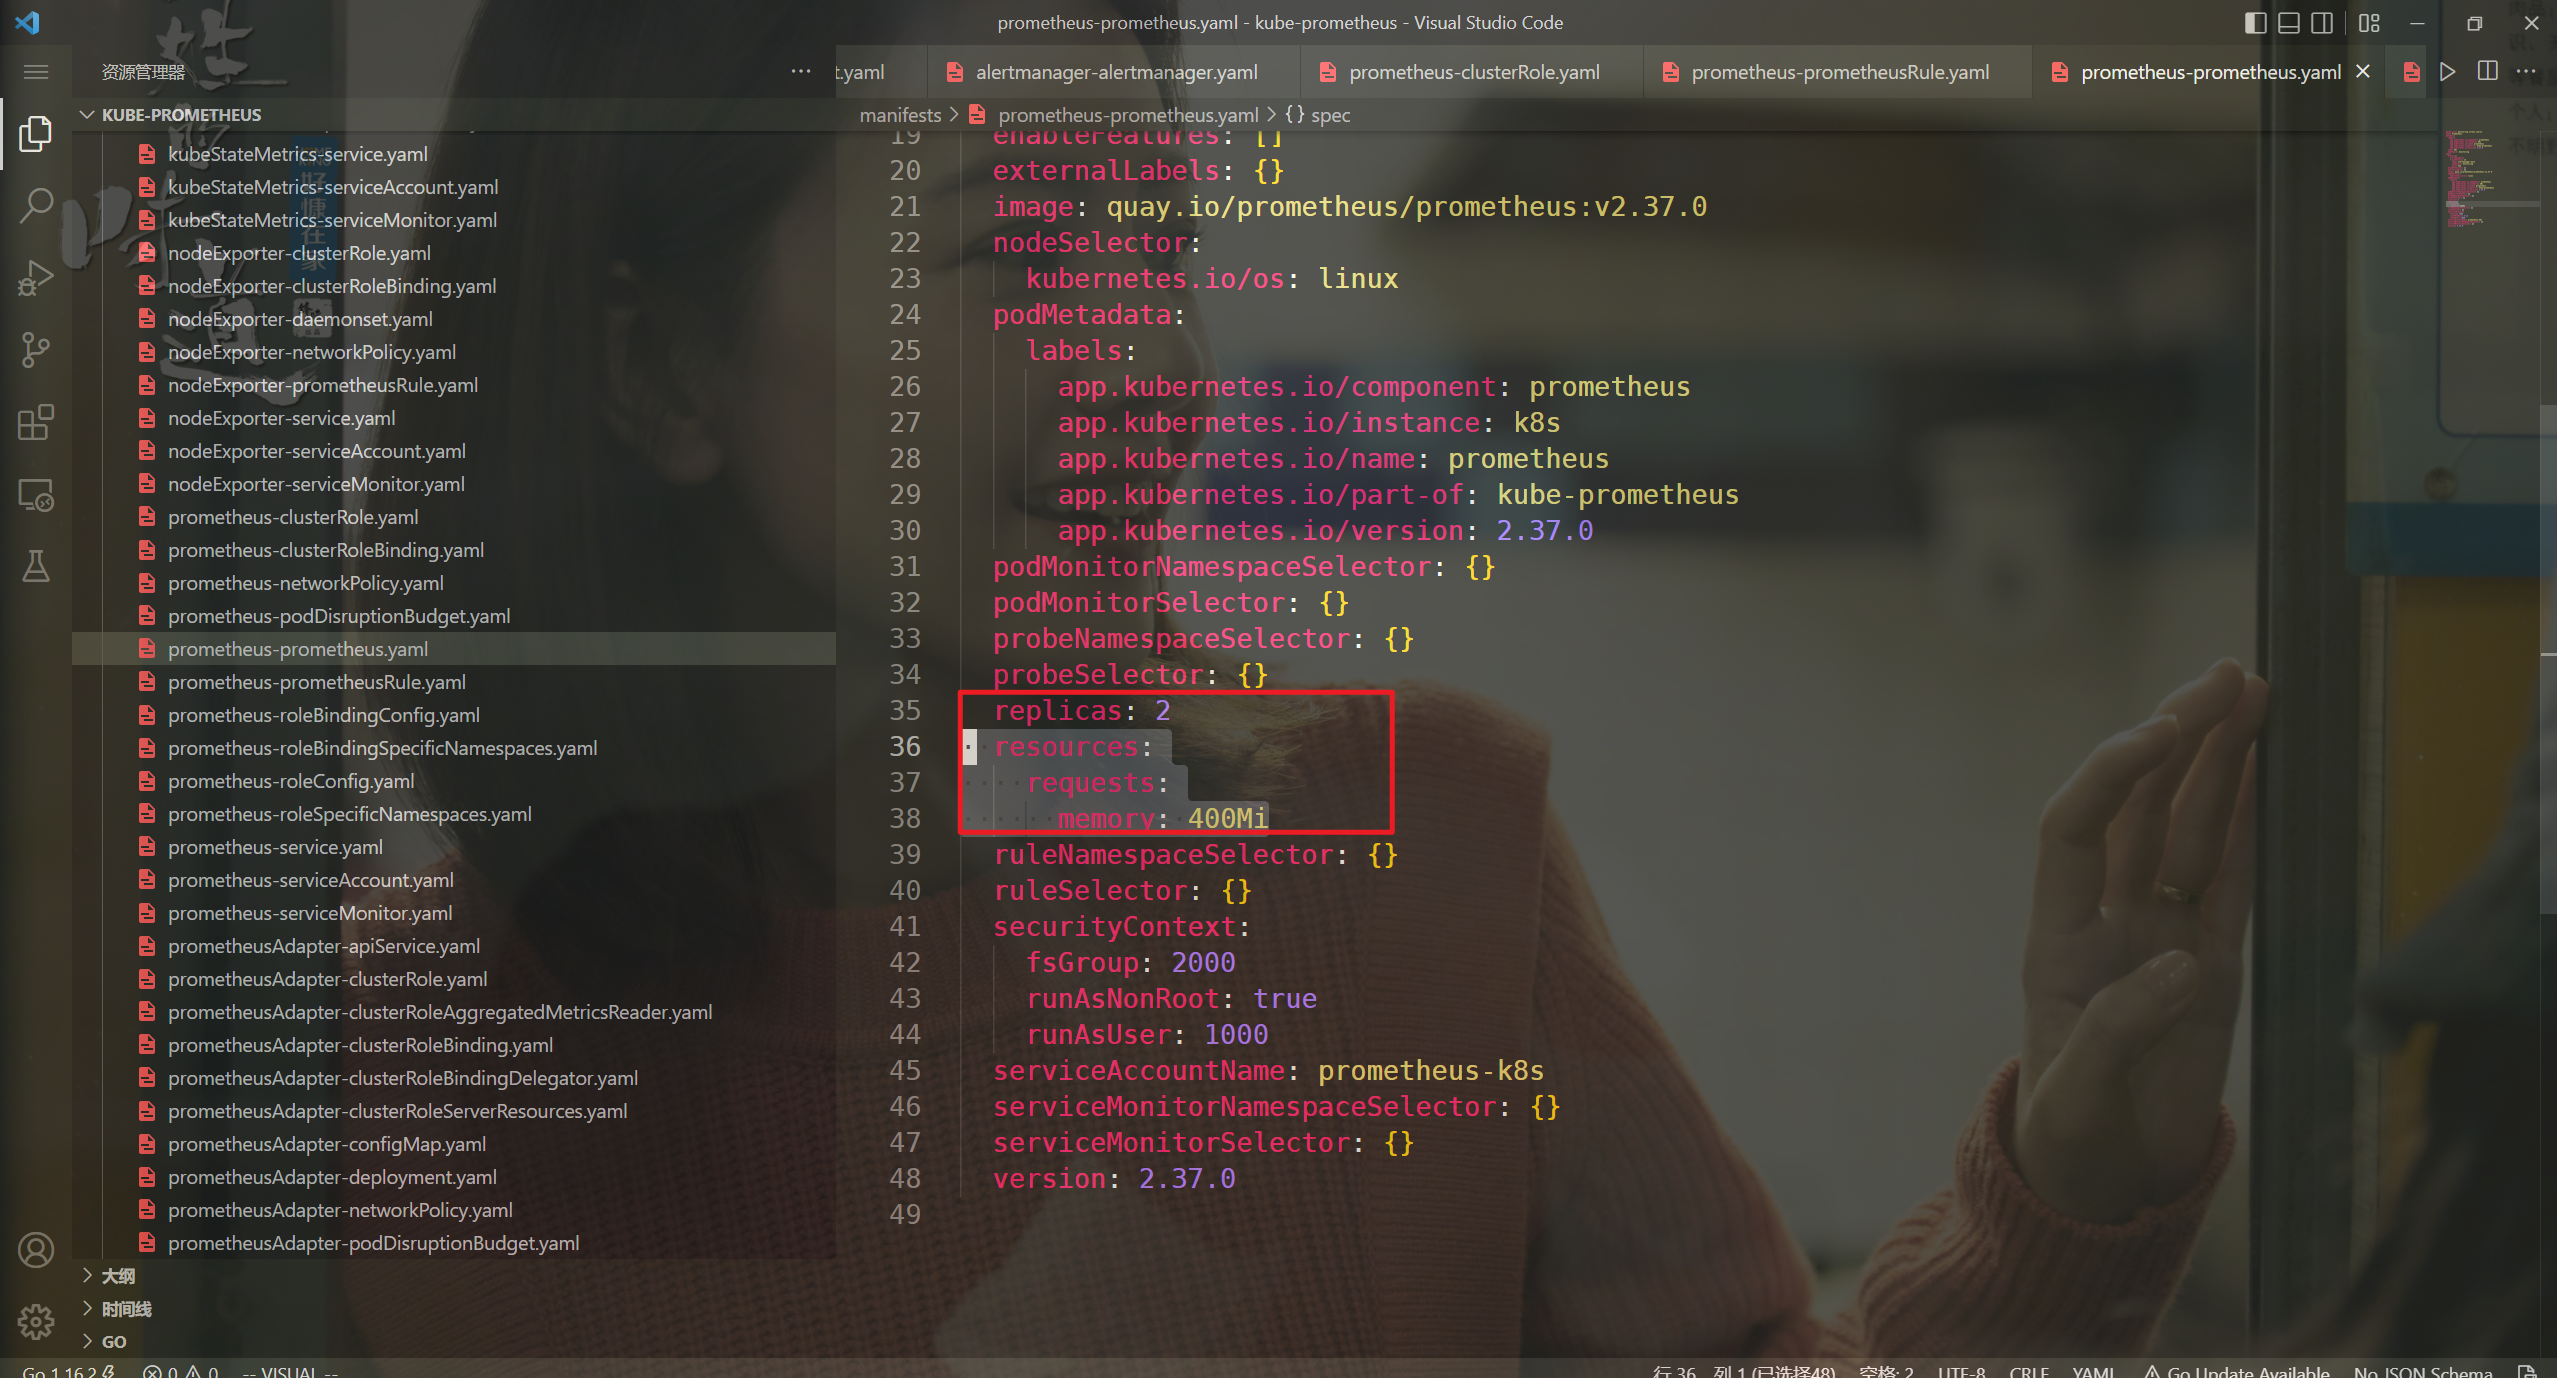
Task: Change CRLF line ending setting
Action: (x=2029, y=1371)
